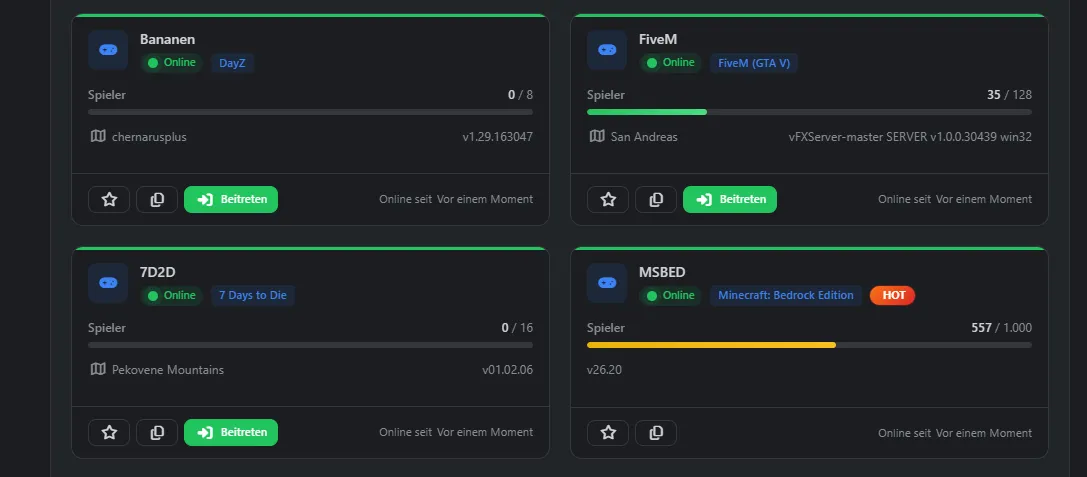Copy the 7D2D server address
Viewport: 1087px width, 477px height.
pos(157,433)
